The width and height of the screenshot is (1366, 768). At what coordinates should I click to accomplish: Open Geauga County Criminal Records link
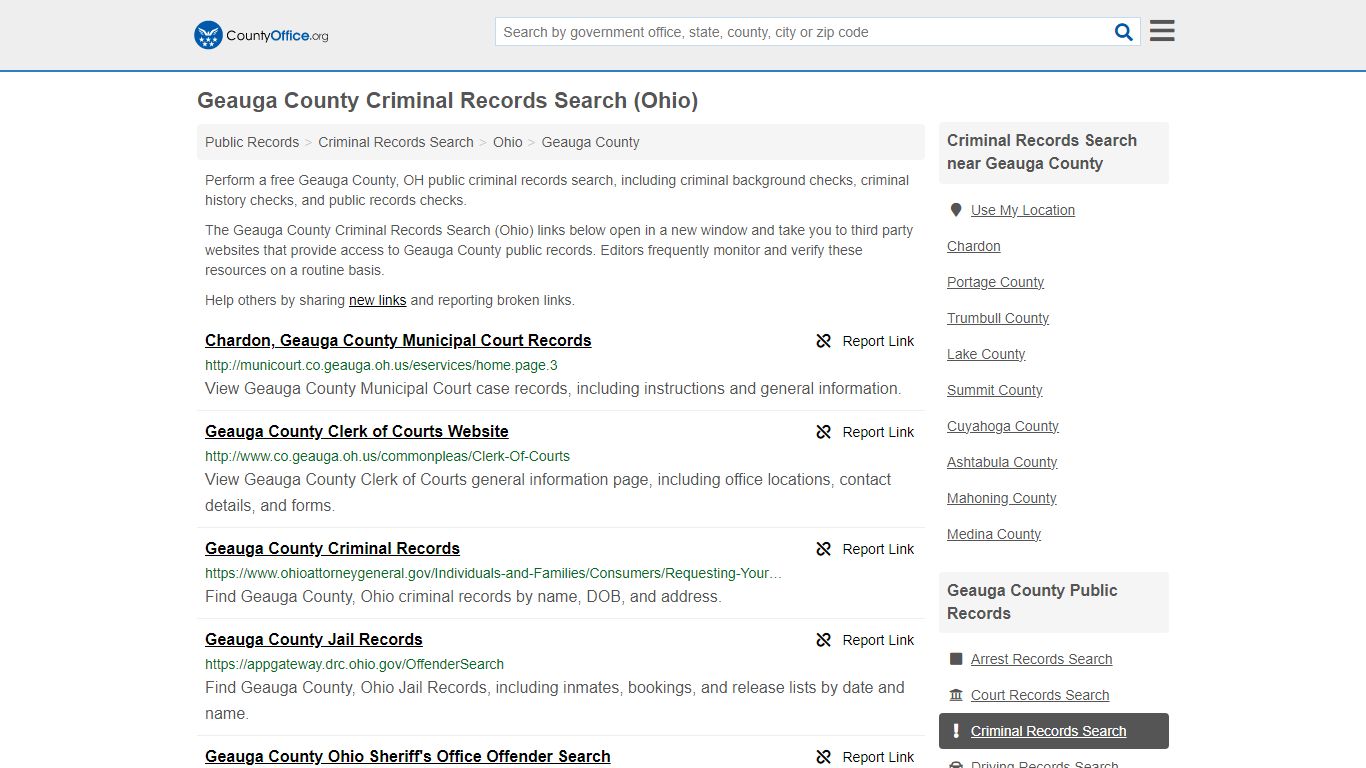pyautogui.click(x=332, y=548)
